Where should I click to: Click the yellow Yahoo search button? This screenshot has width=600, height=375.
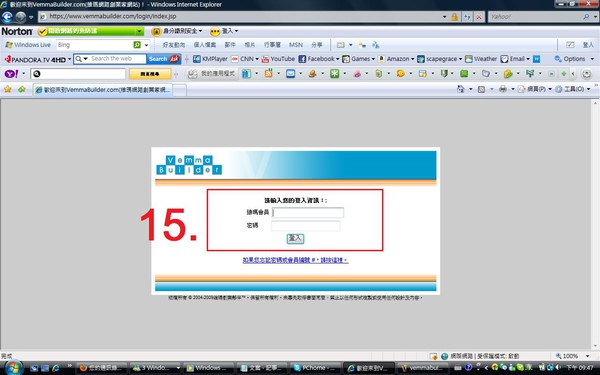point(150,74)
